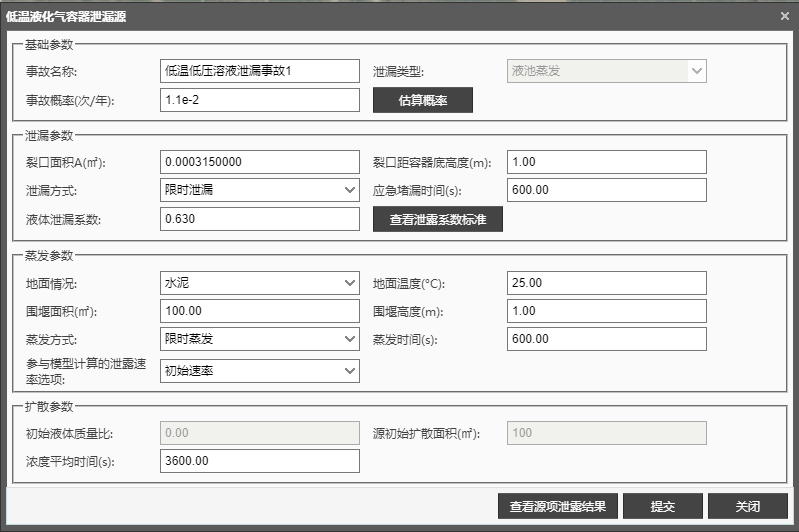Close the dialog with the X icon
This screenshot has height=532, width=799.
784,16
